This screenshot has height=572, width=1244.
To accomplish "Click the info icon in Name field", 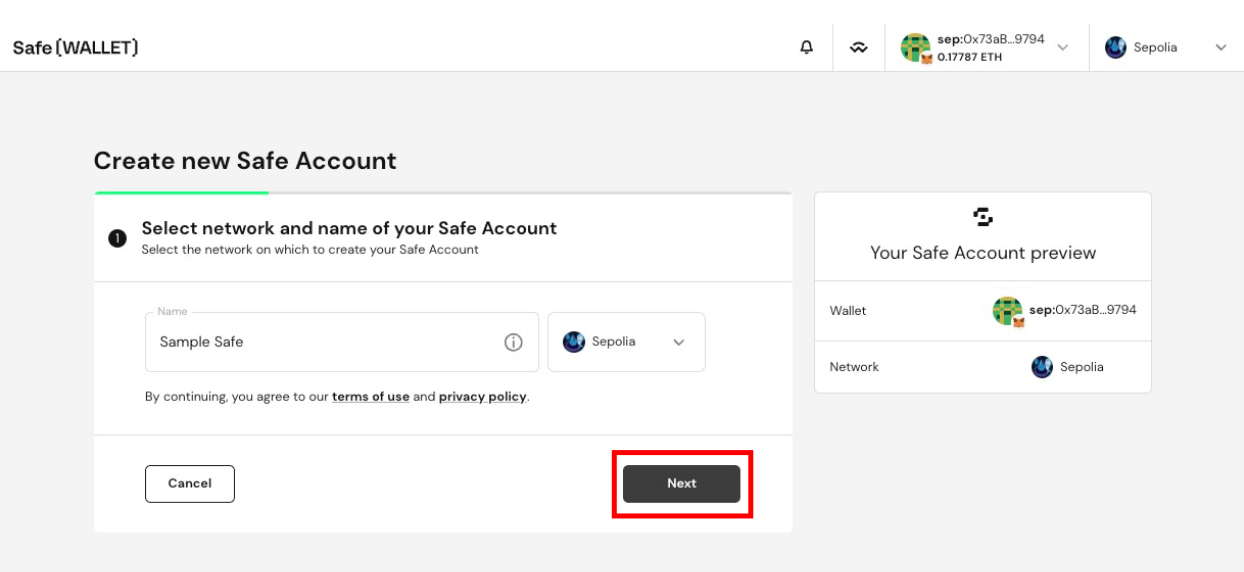I will click(513, 342).
